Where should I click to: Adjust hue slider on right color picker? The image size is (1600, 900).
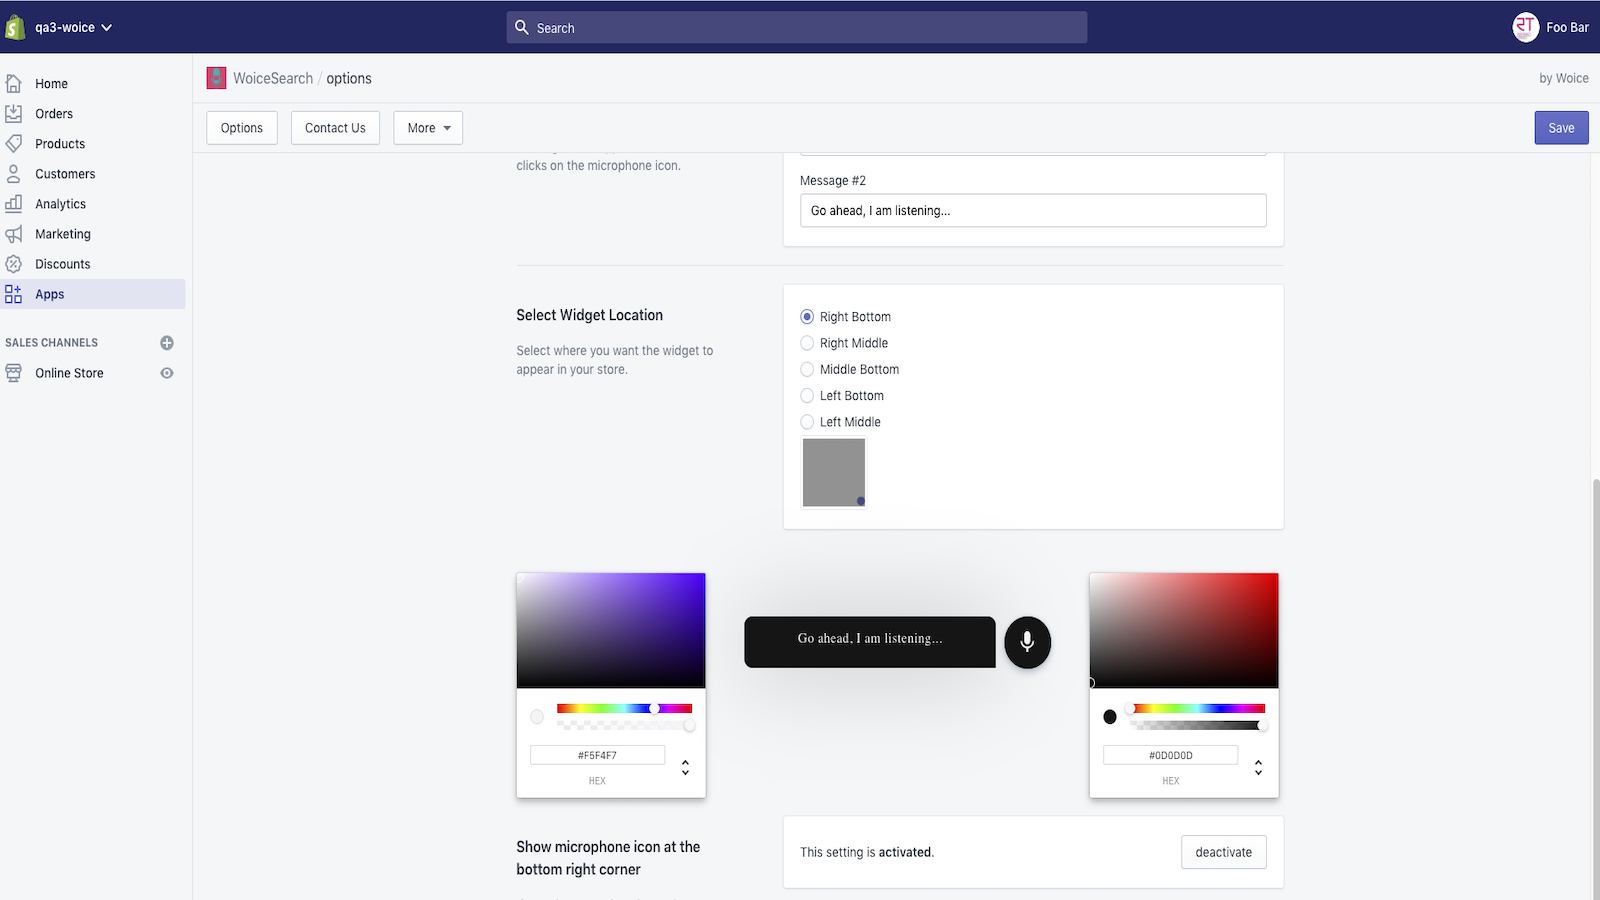[x=1197, y=708]
